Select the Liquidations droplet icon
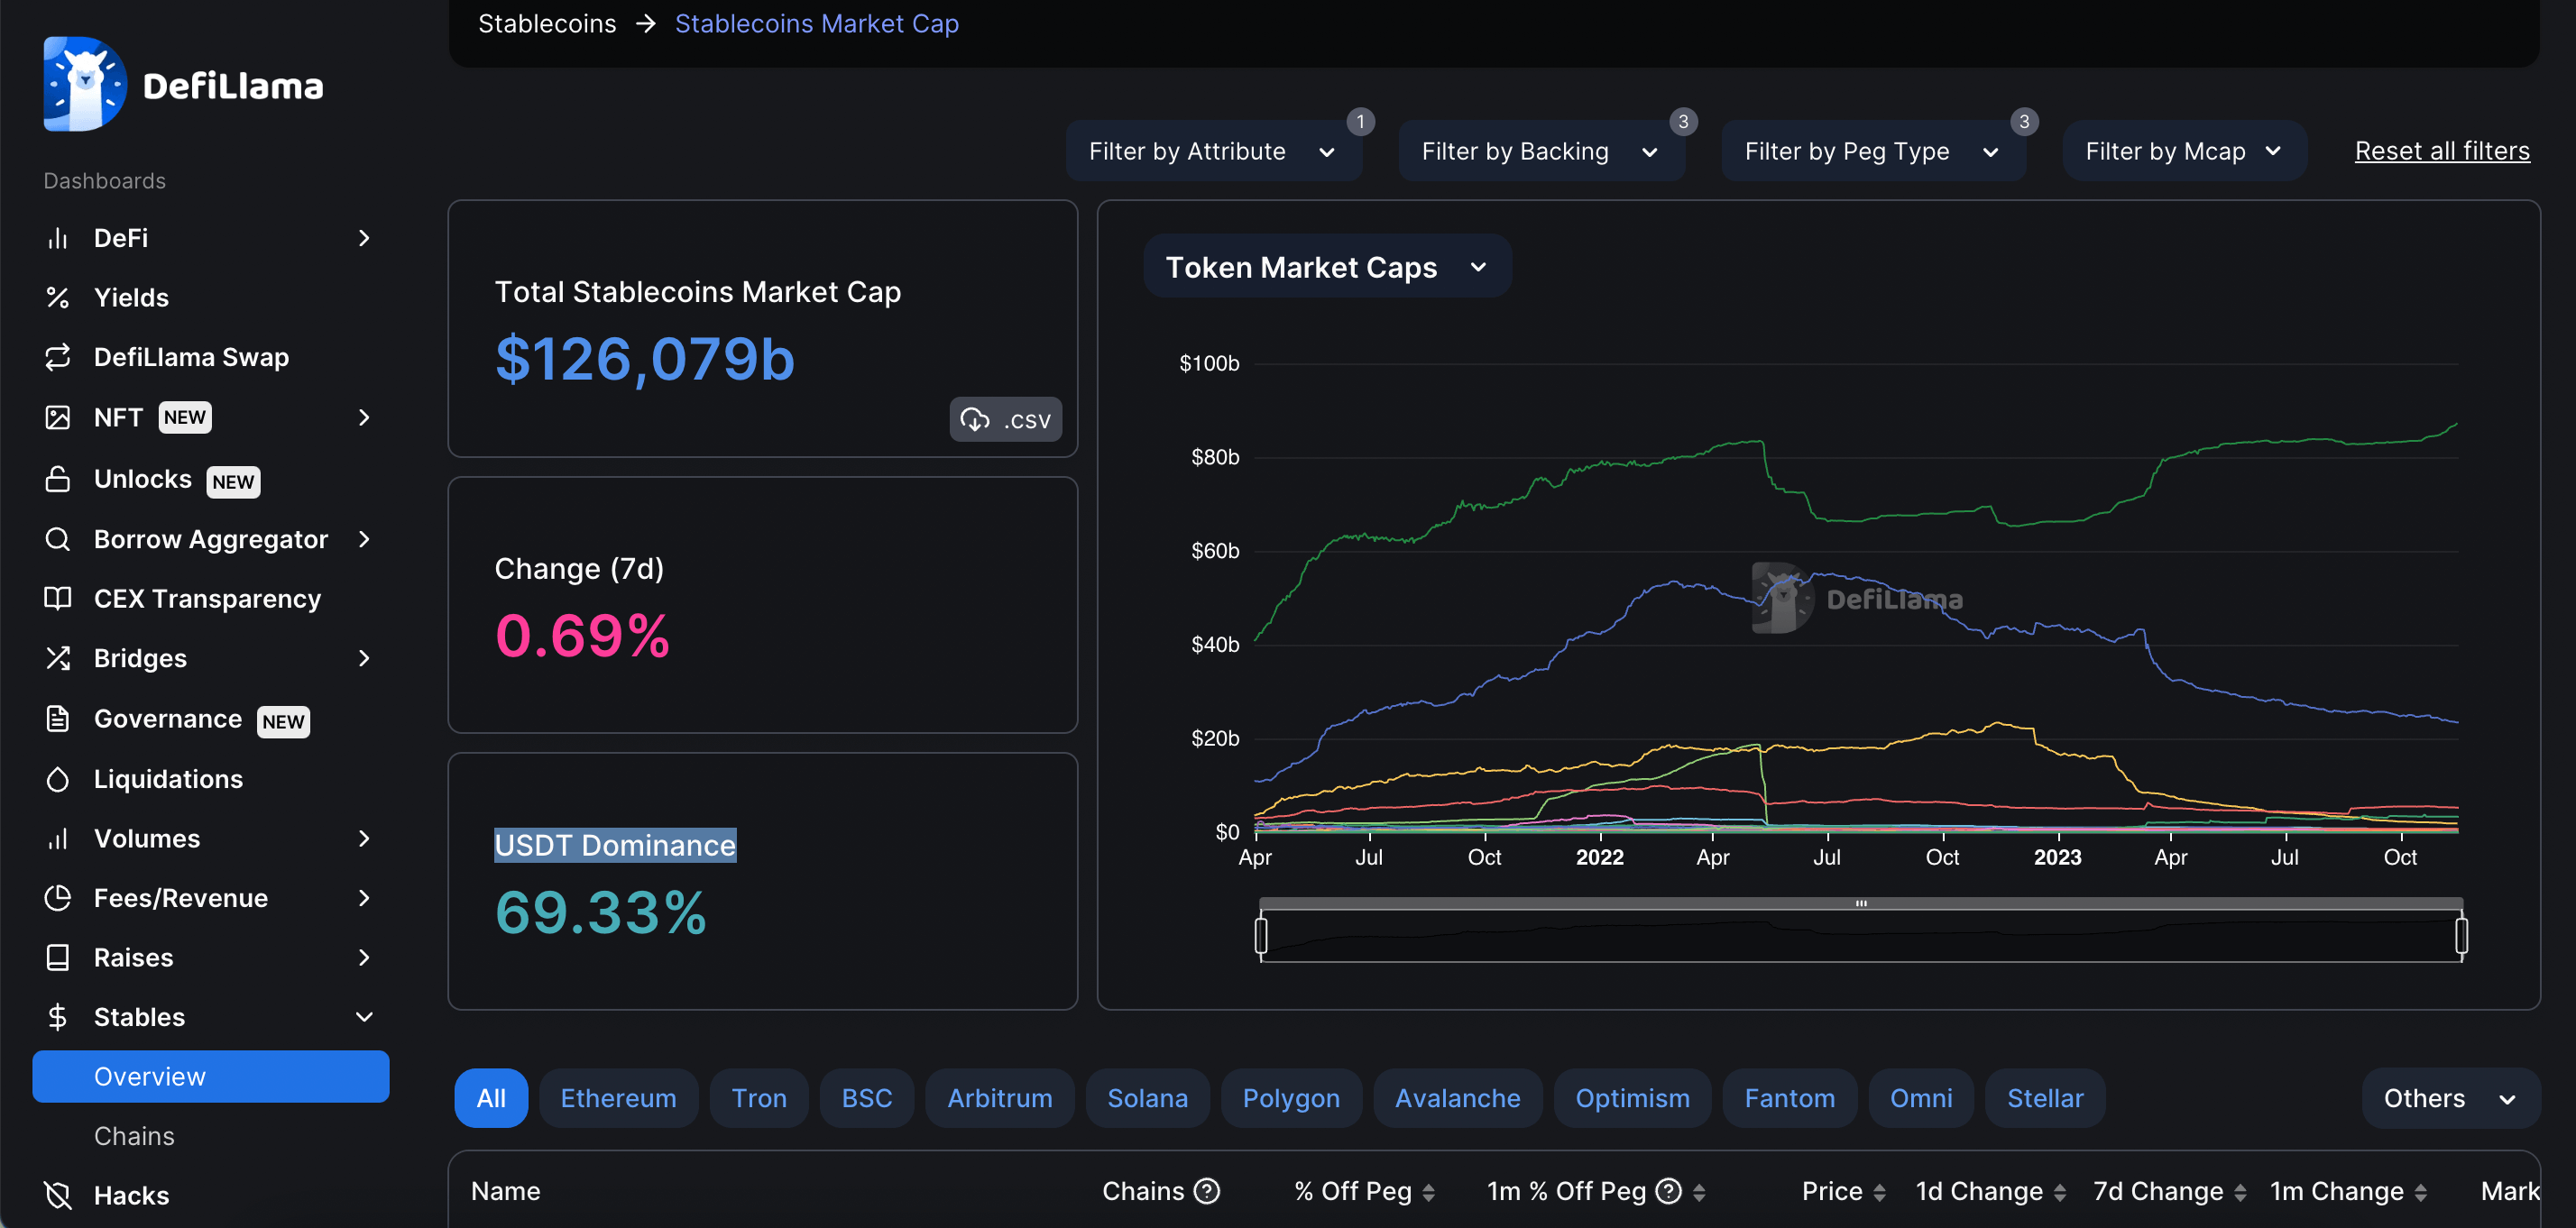 pos(58,779)
